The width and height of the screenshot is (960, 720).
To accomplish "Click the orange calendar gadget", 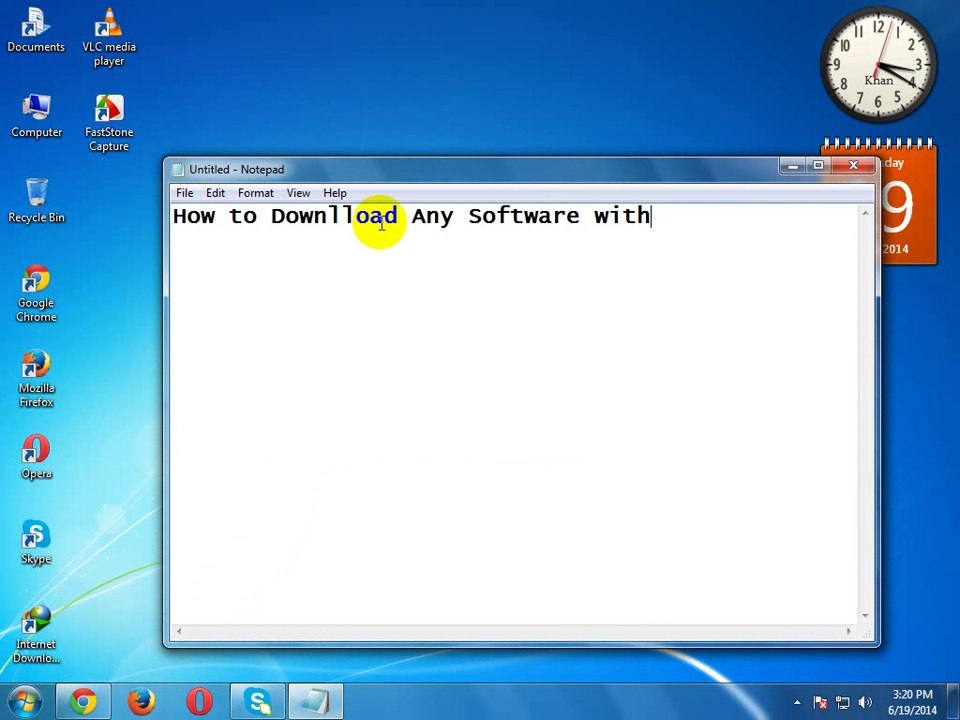I will click(909, 202).
